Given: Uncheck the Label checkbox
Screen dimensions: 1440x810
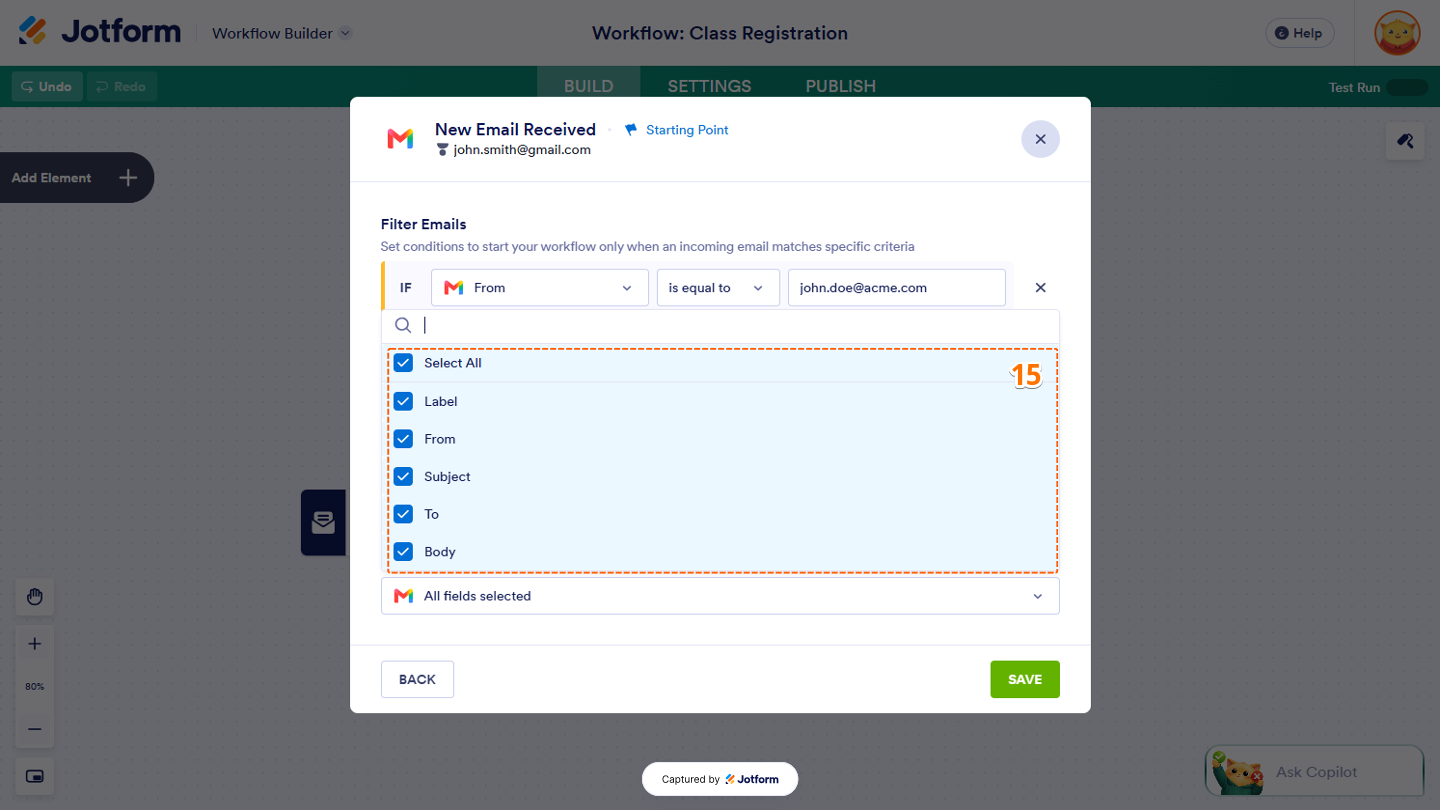Looking at the screenshot, I should pos(403,401).
